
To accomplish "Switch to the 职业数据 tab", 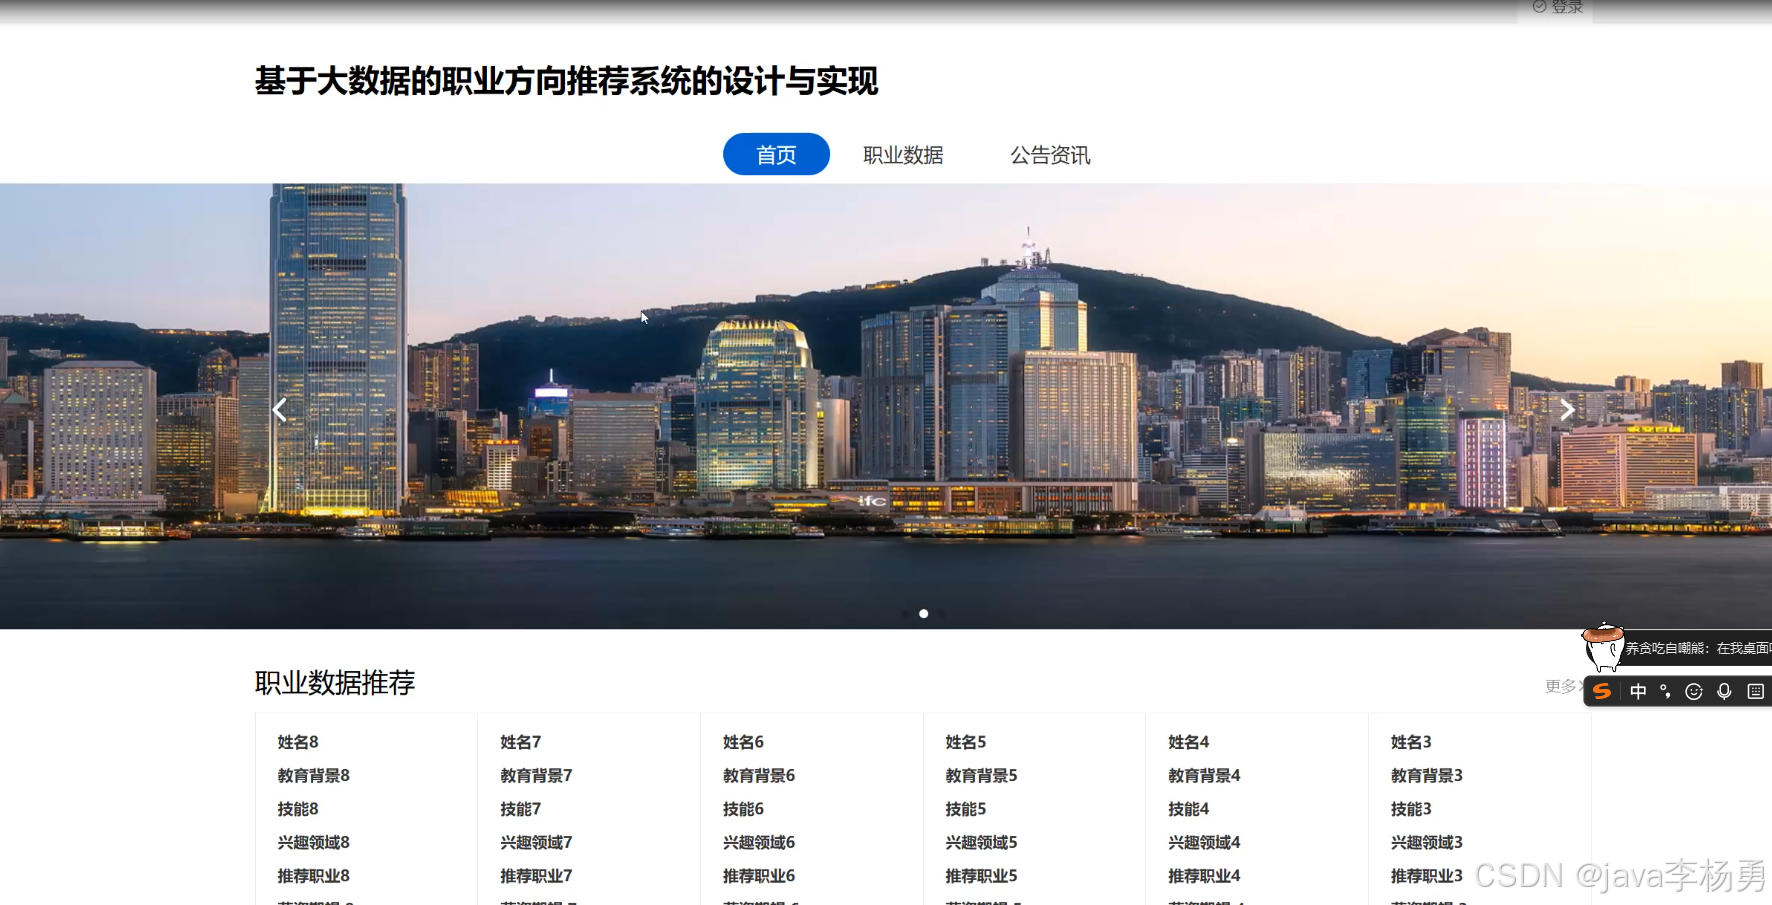I will [x=903, y=155].
